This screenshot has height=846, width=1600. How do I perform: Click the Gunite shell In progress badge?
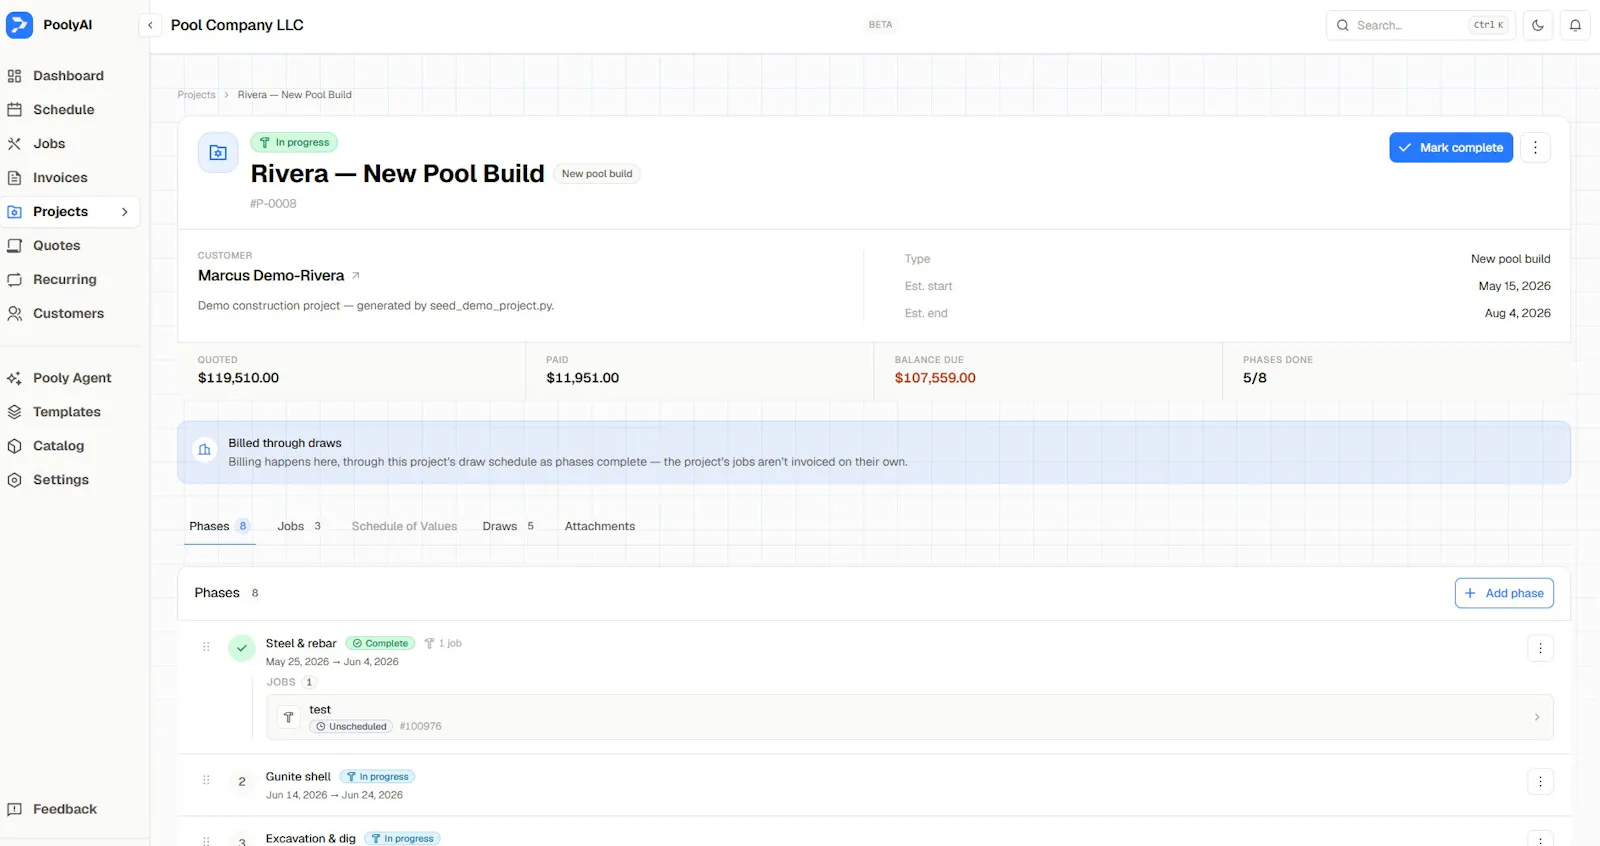[x=377, y=777]
